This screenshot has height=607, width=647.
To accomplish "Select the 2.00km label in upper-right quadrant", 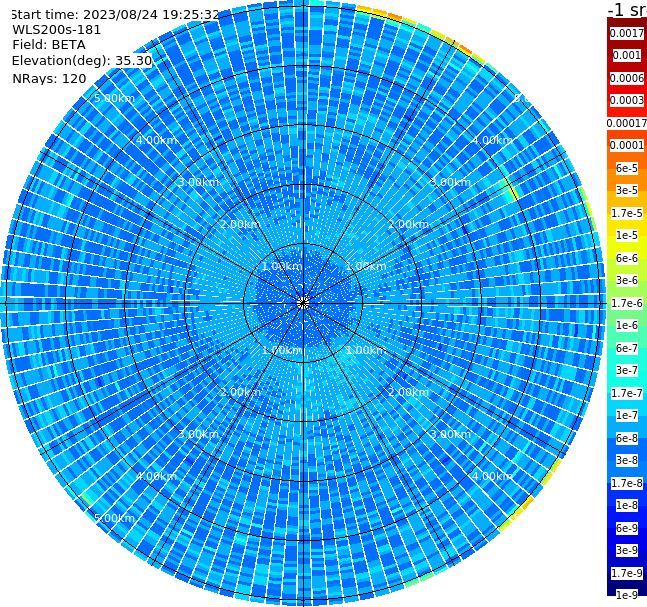I will tap(408, 224).
